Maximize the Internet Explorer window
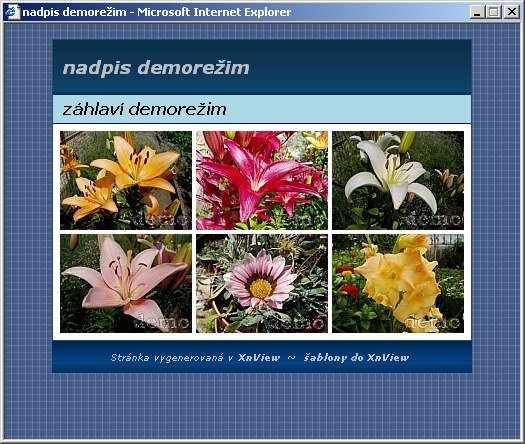525x444 pixels. [494, 12]
